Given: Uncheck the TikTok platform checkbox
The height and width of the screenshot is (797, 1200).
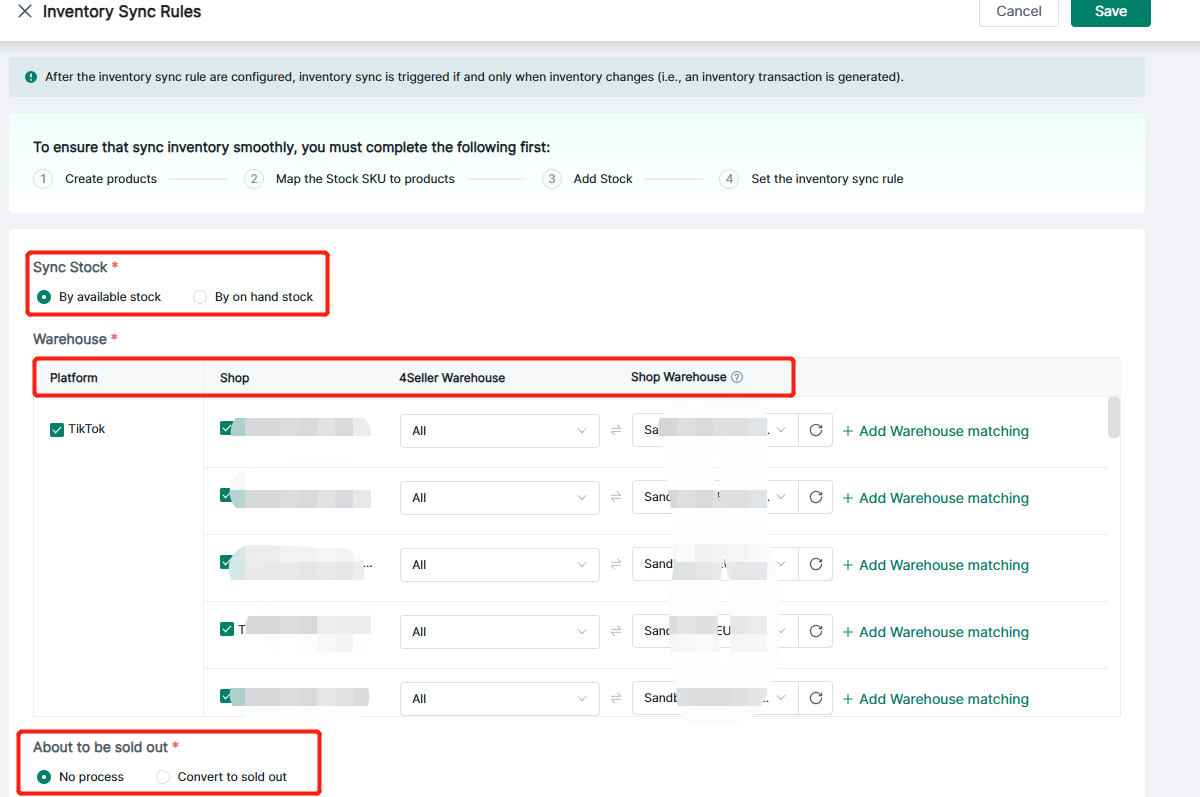Looking at the screenshot, I should (57, 430).
